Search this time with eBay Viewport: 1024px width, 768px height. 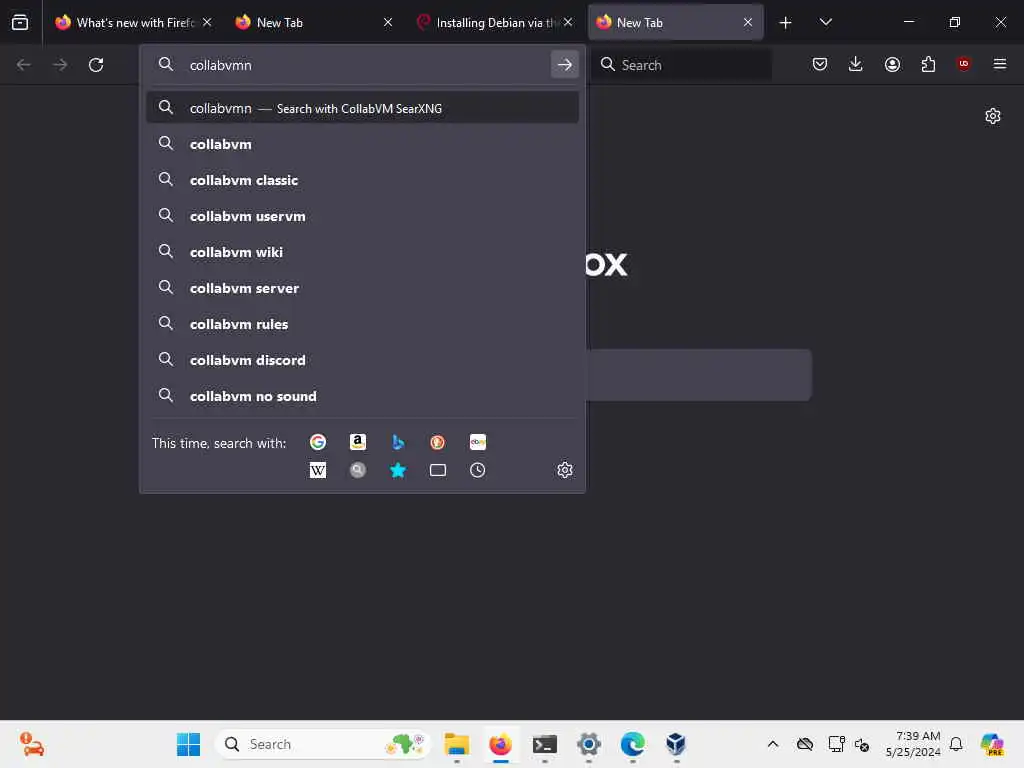point(477,442)
